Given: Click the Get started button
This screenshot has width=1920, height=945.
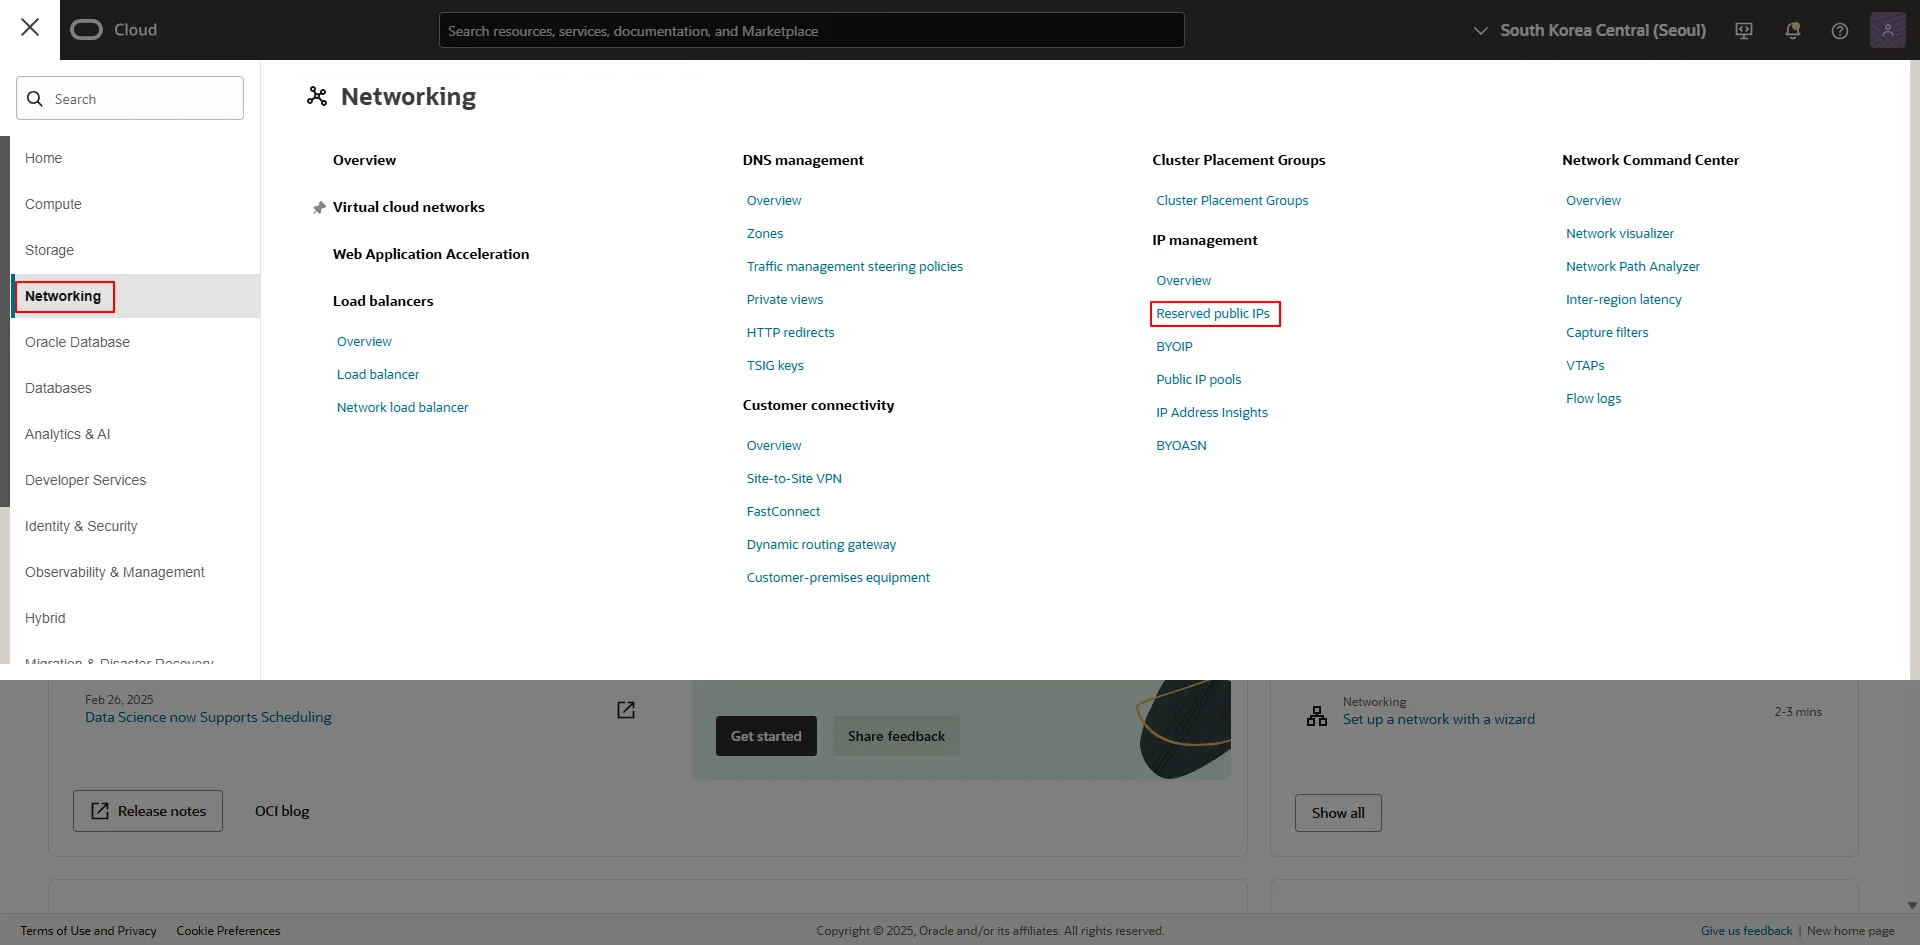Looking at the screenshot, I should click(766, 736).
